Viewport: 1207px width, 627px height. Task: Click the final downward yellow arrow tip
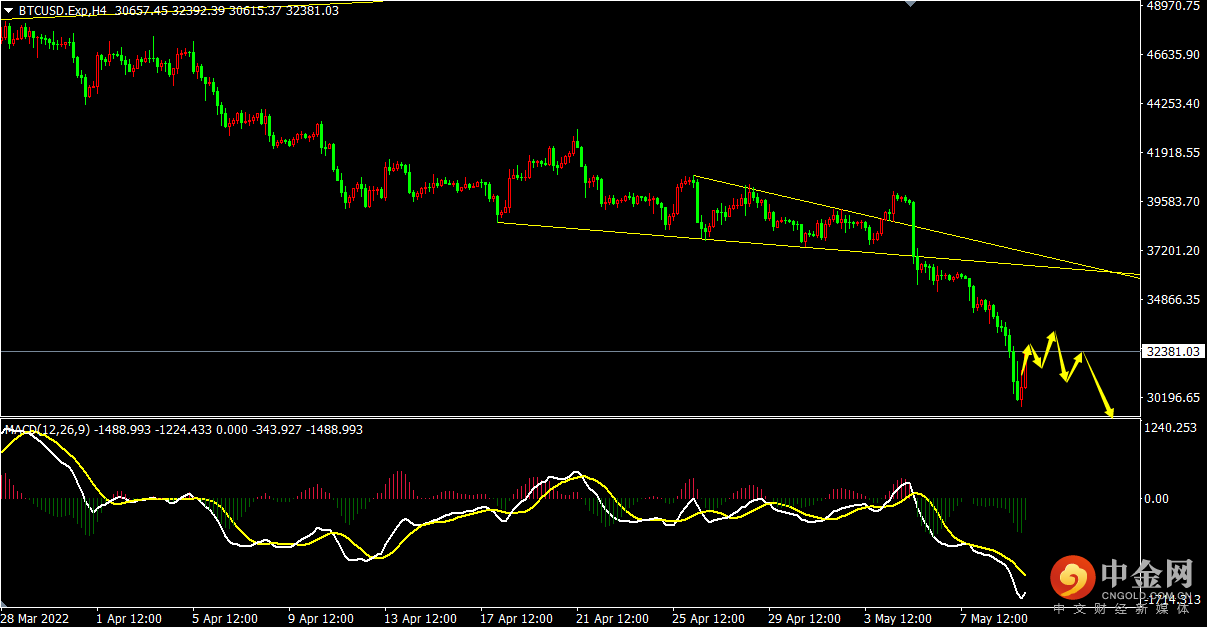coord(1110,414)
